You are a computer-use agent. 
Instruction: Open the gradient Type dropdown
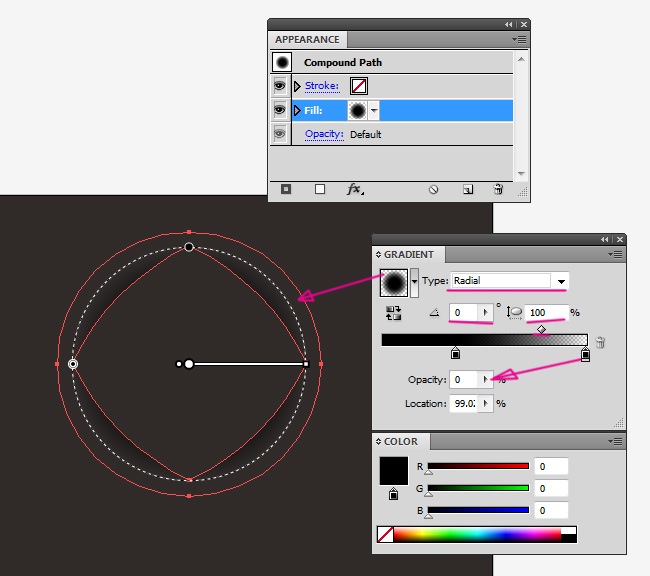click(562, 281)
